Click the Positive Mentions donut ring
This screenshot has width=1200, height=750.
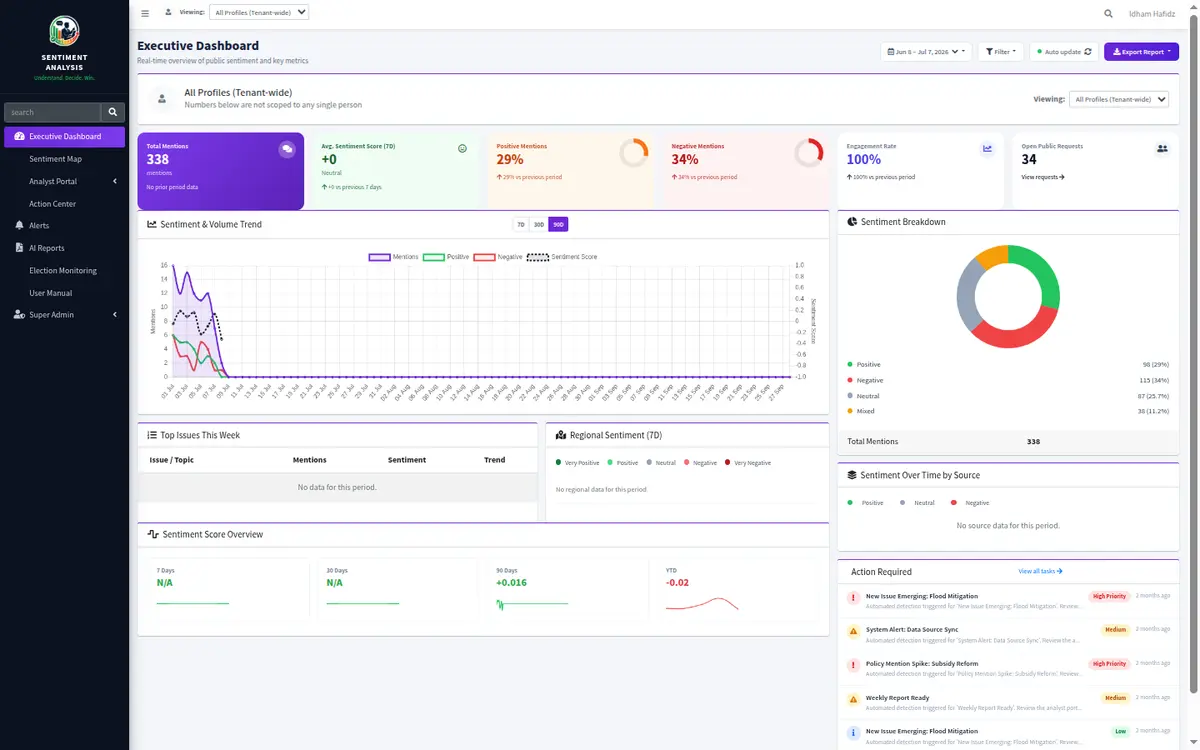click(634, 153)
